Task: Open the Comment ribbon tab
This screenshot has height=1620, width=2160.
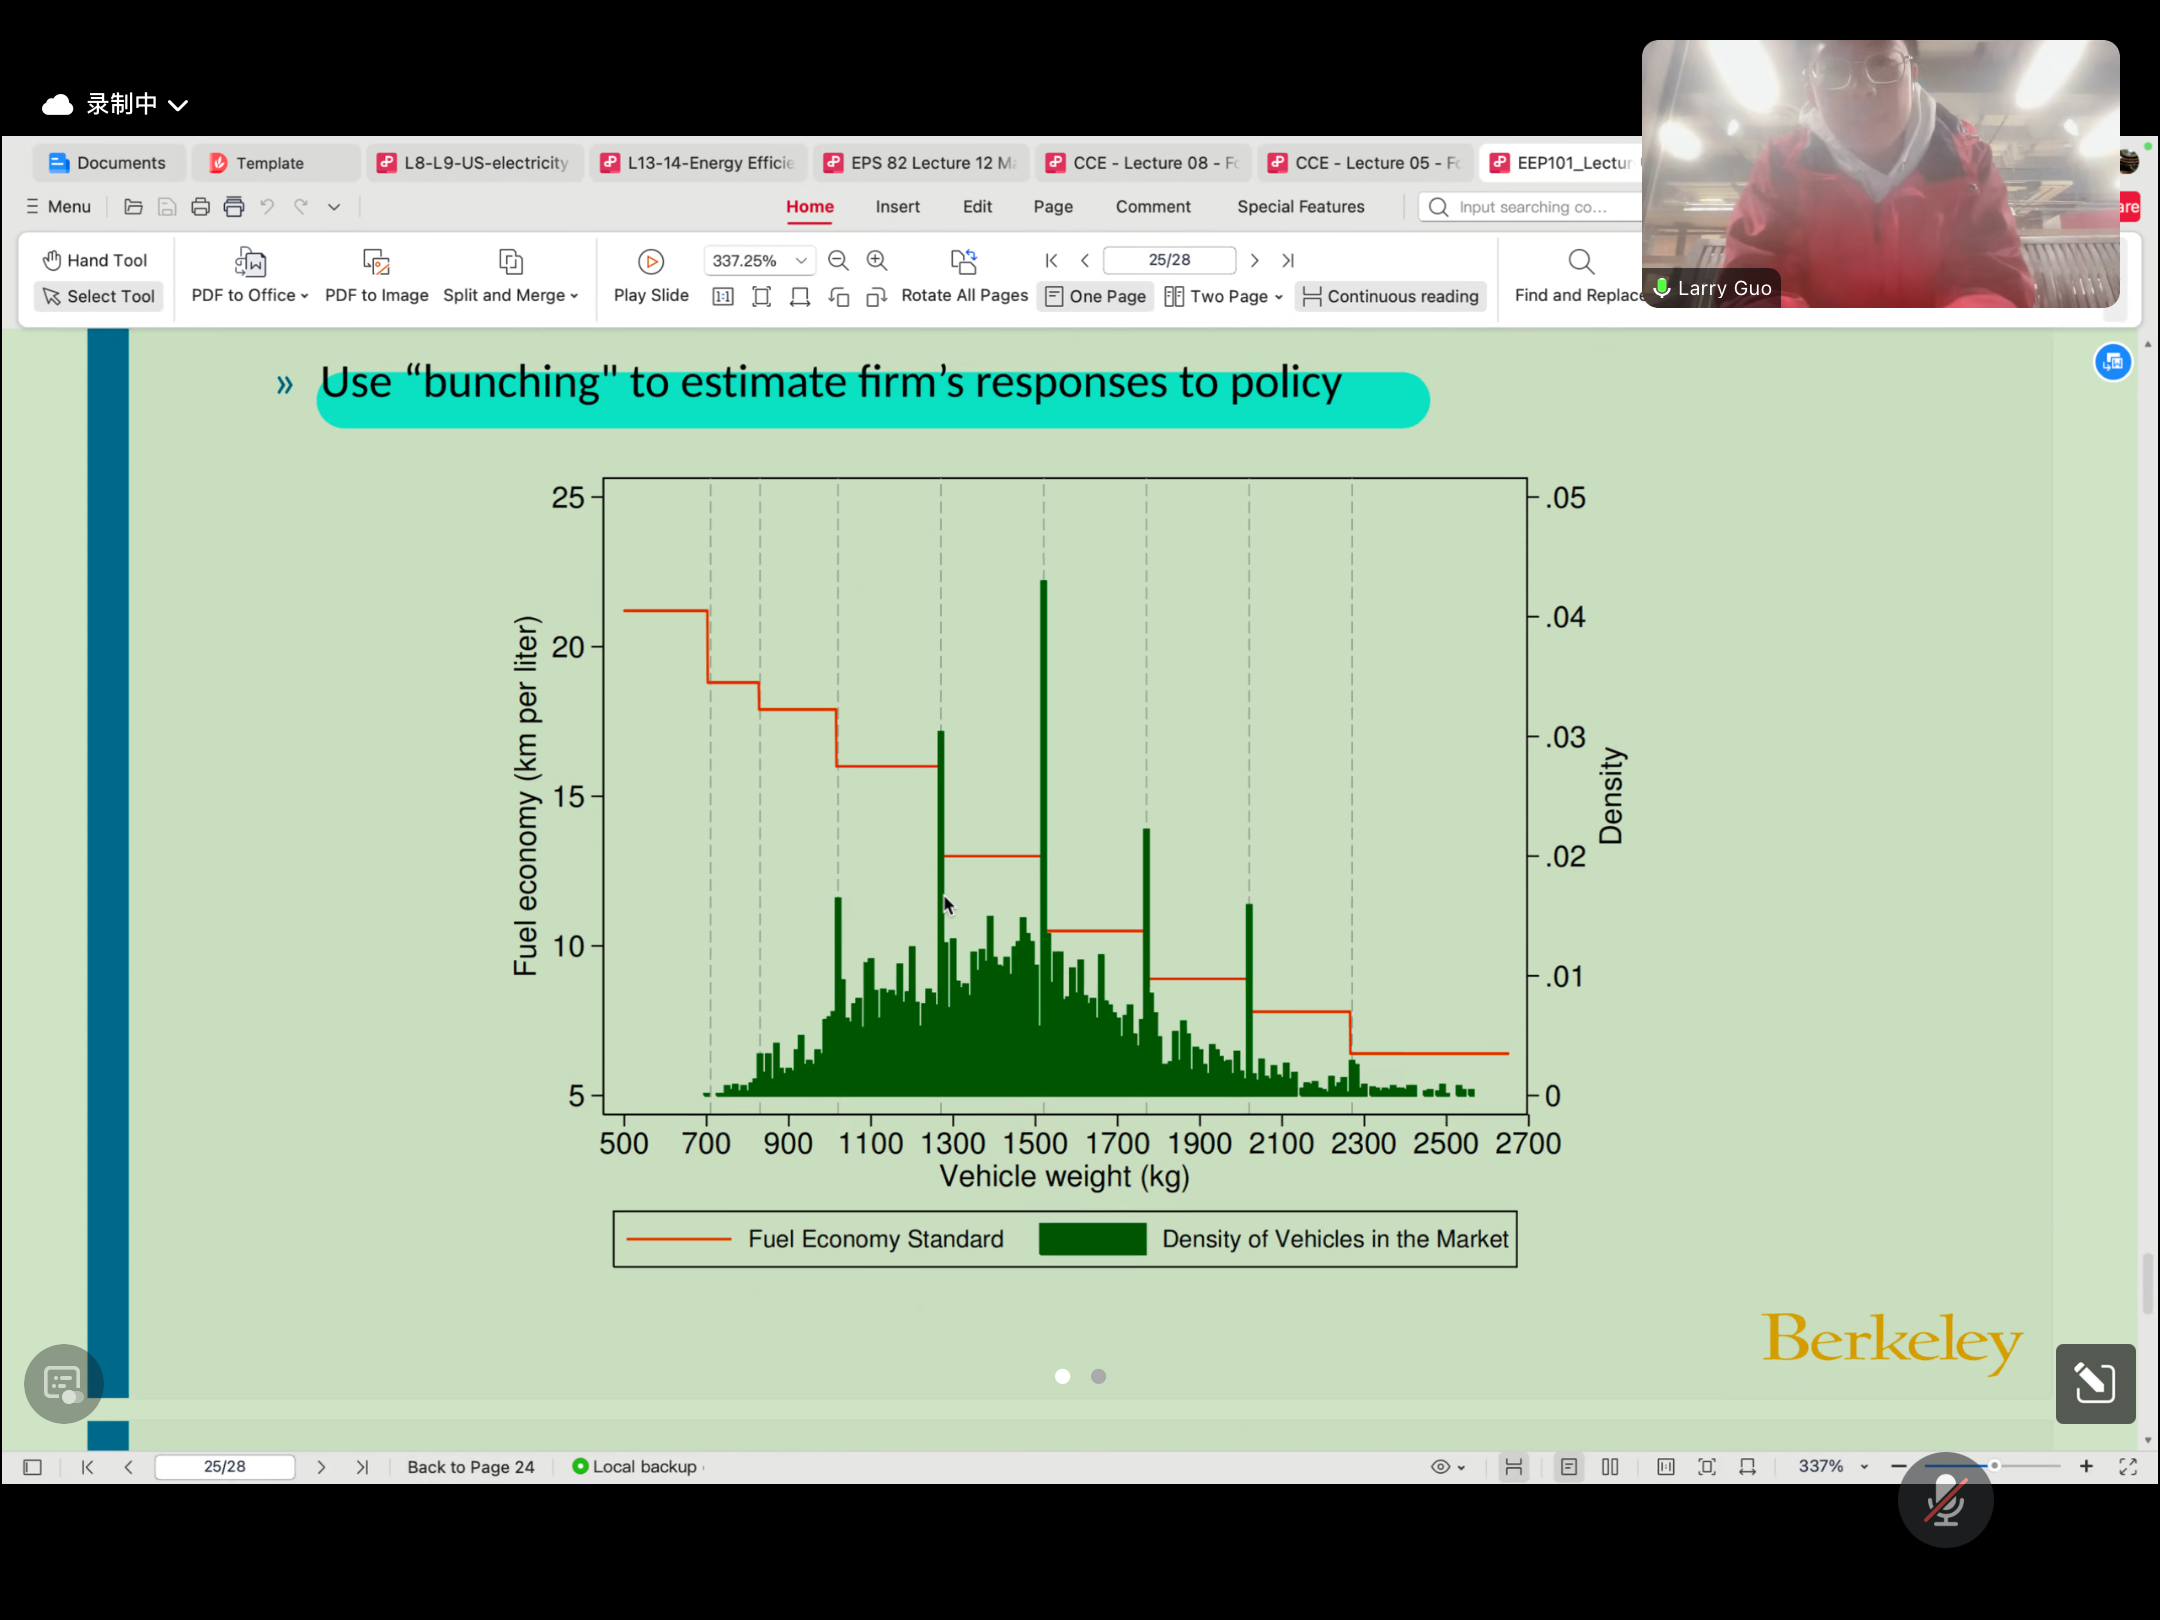Action: pyautogui.click(x=1153, y=207)
